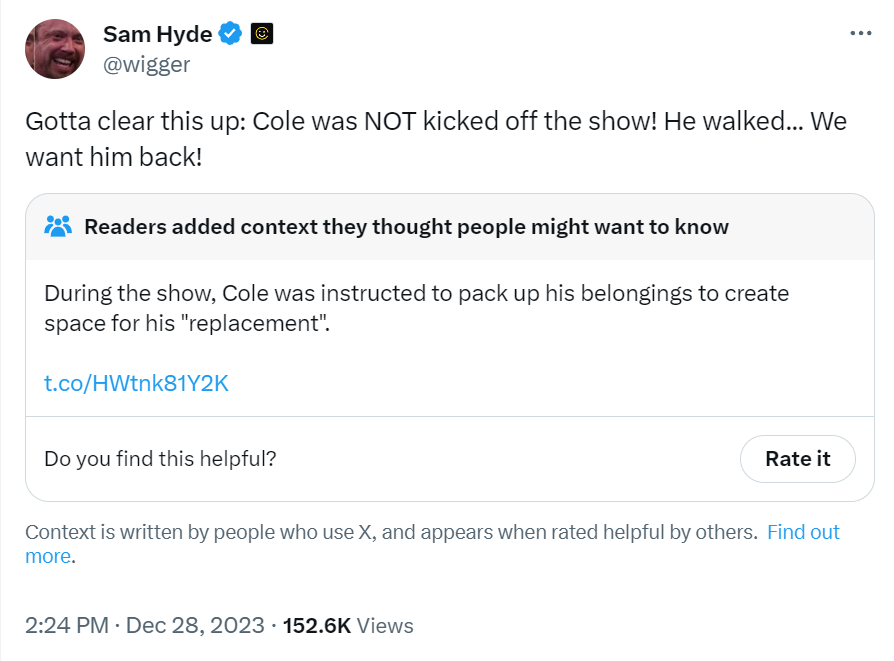Click the 'Readers added context' header text

pyautogui.click(x=407, y=227)
